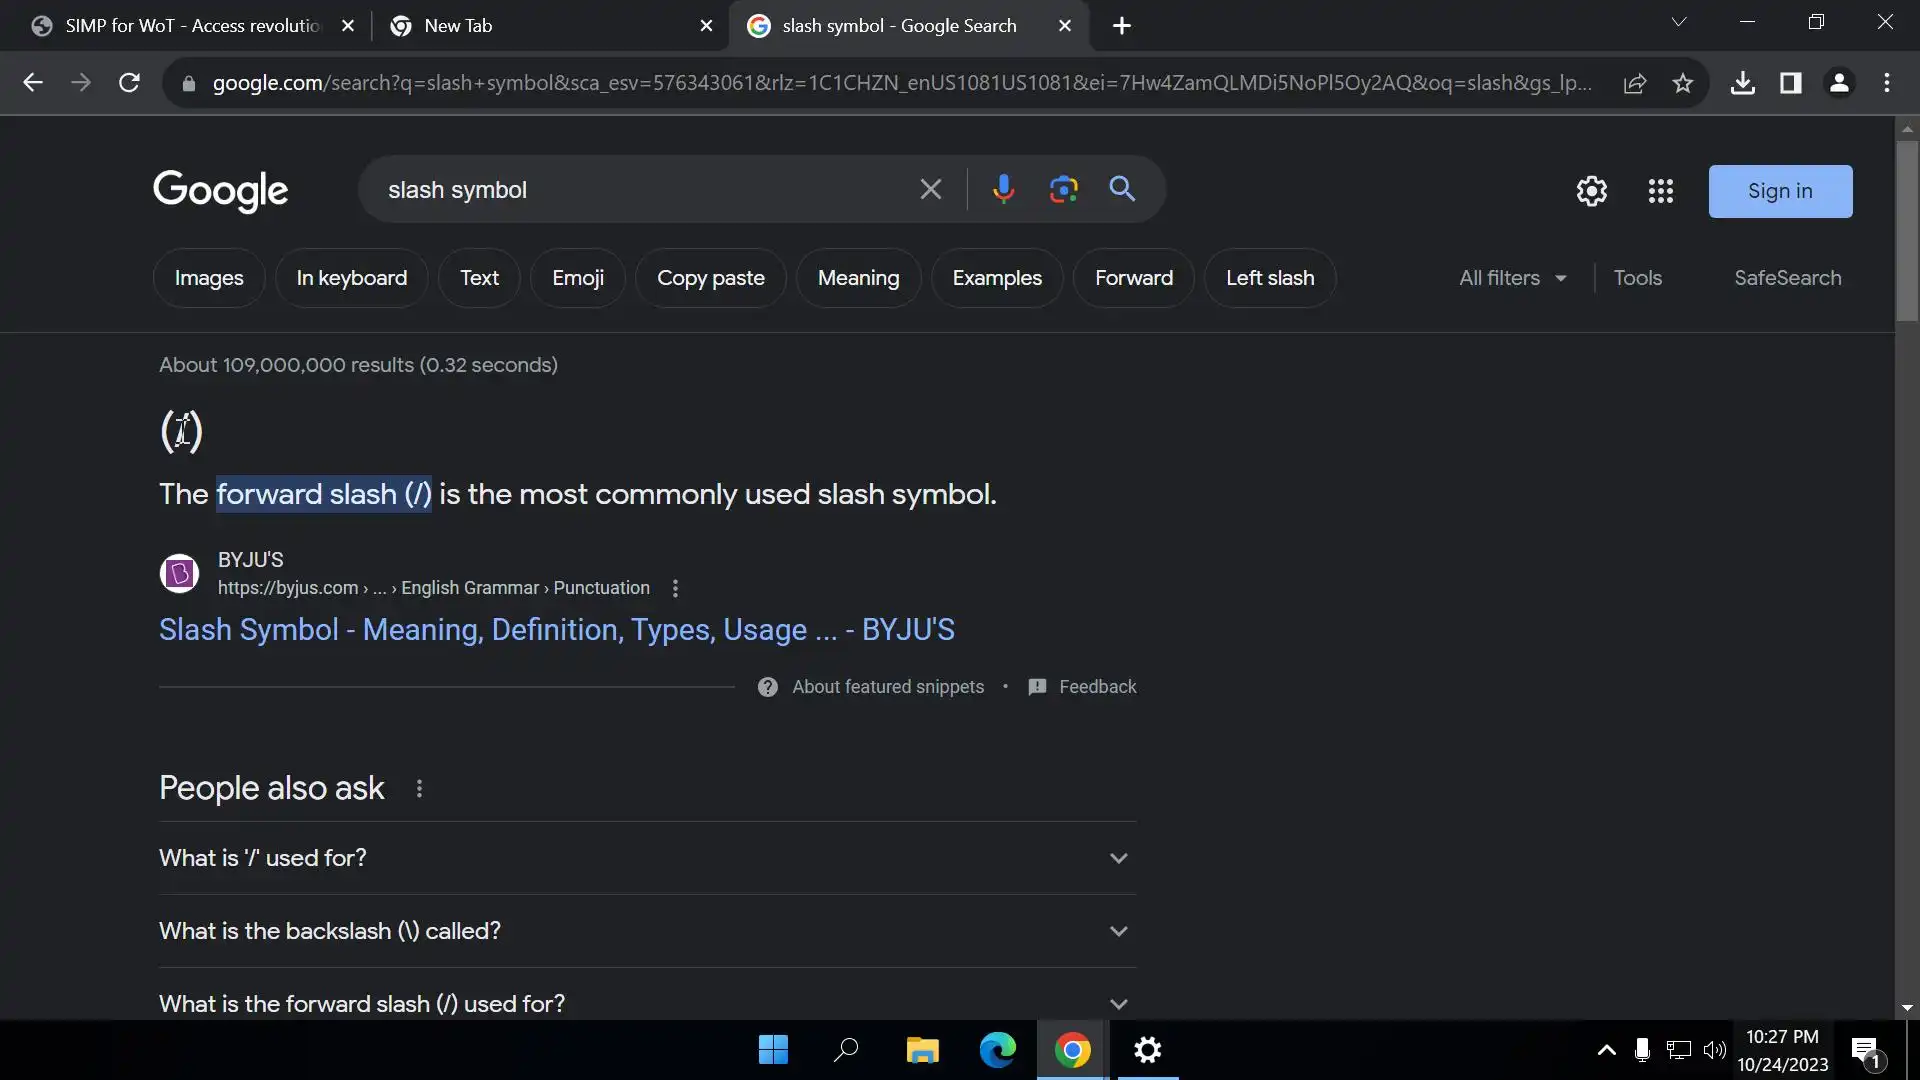Toggle Chrome side panel
This screenshot has width=1920, height=1080.
[1791, 83]
